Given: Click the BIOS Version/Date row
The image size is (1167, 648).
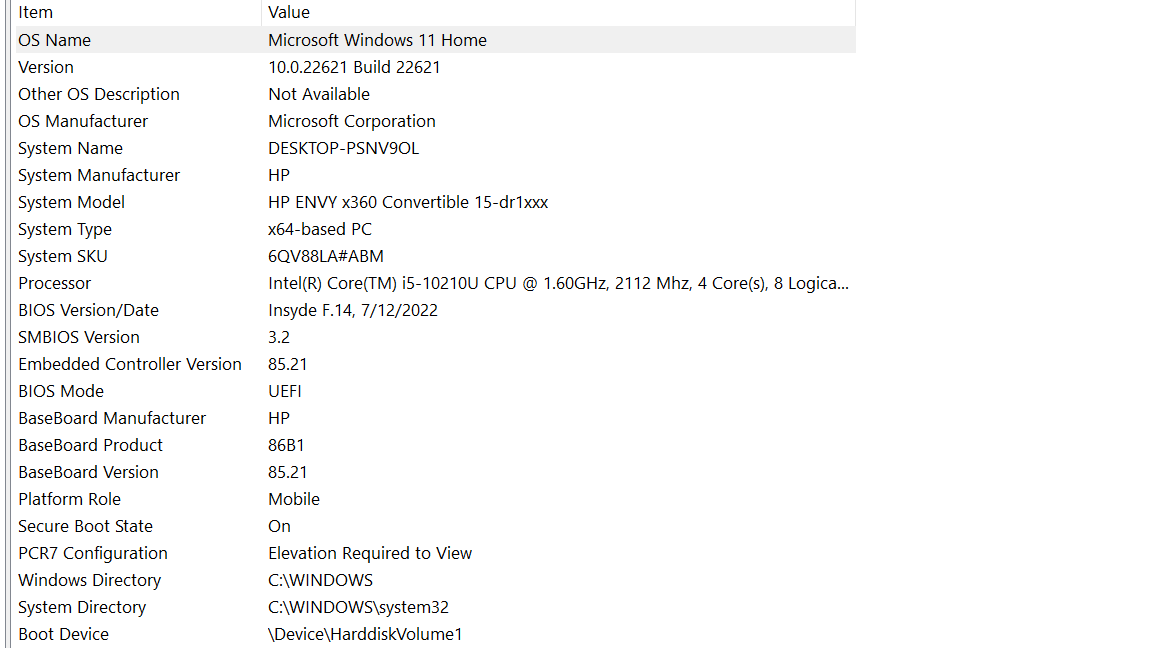Looking at the screenshot, I should click(435, 310).
